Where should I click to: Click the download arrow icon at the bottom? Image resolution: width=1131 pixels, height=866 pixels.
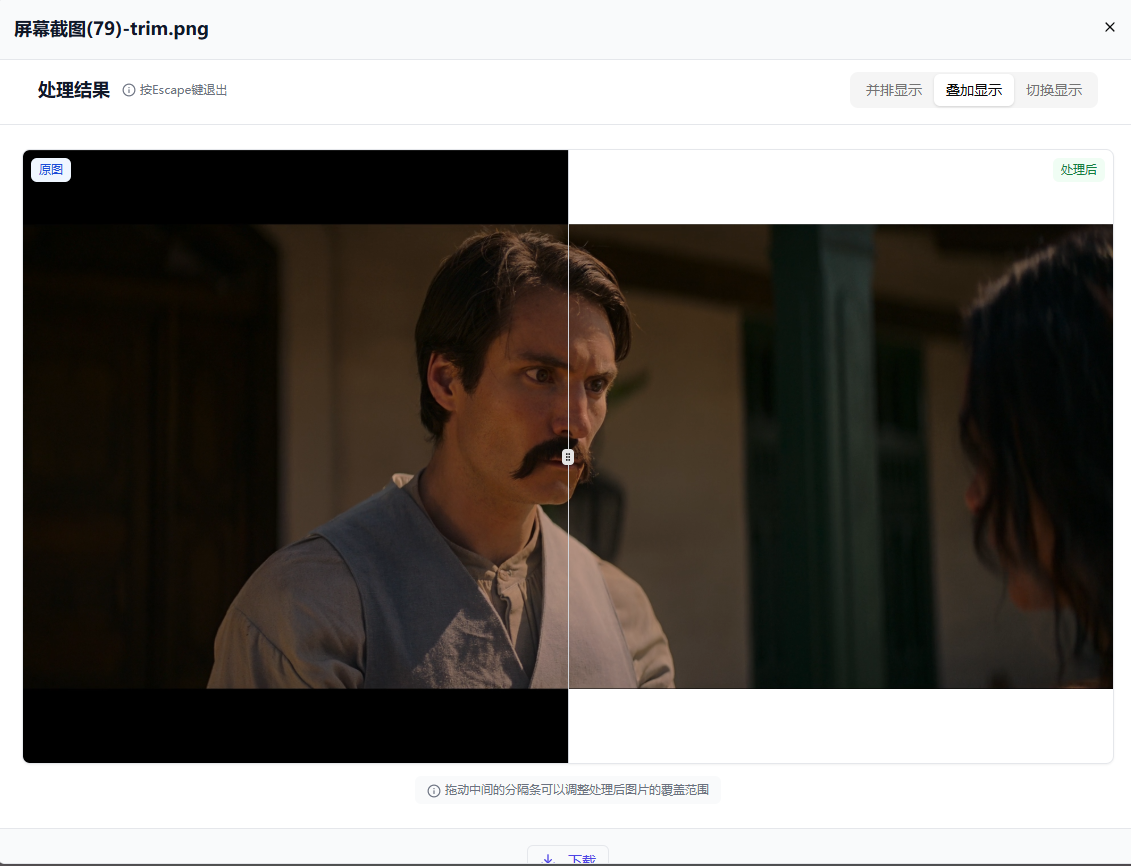point(547,859)
